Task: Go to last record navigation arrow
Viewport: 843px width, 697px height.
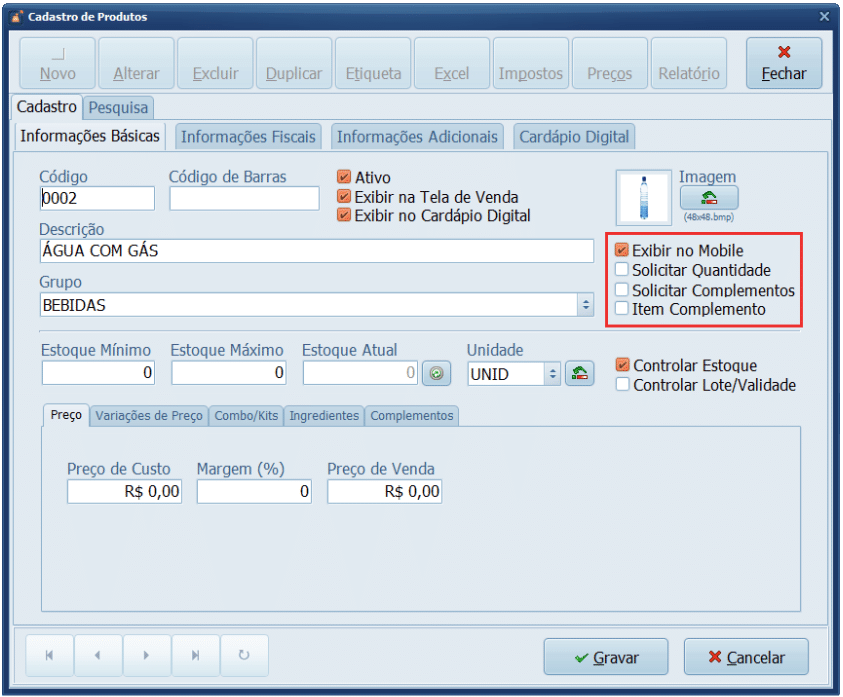Action: coord(196,656)
